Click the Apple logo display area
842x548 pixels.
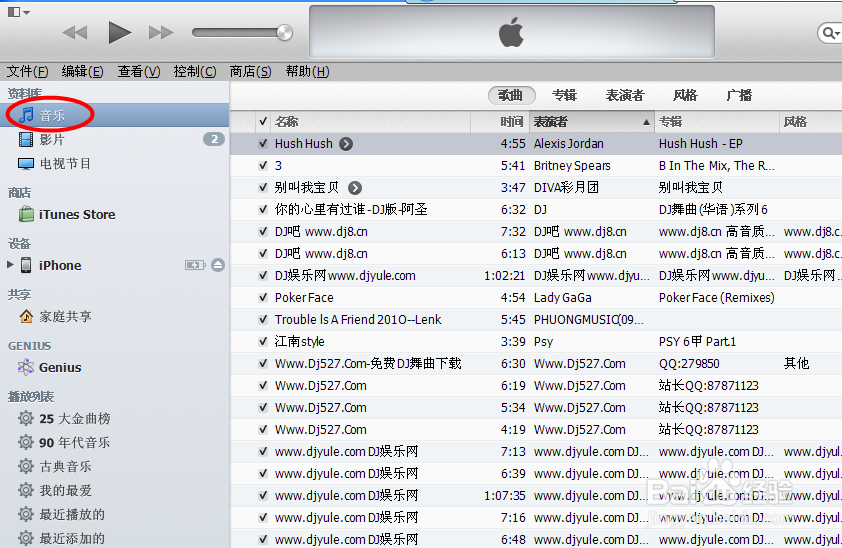click(x=512, y=32)
